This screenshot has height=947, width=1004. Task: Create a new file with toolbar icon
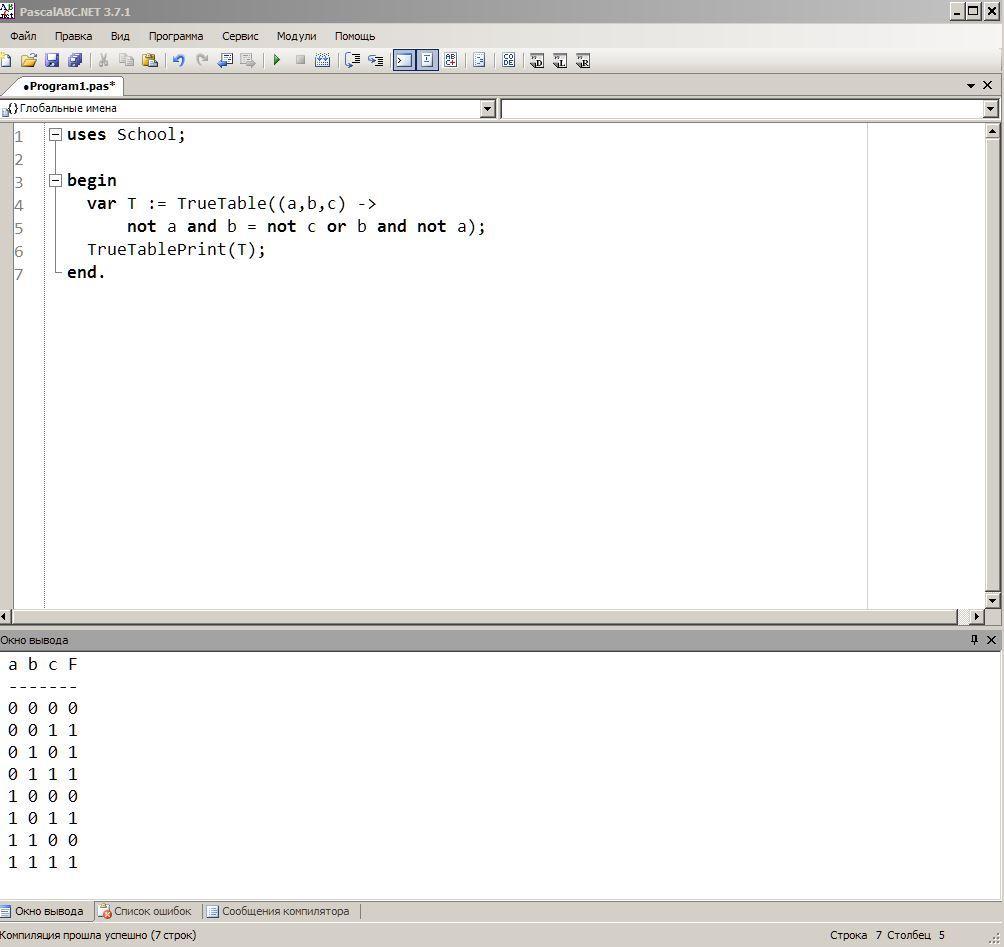click(6, 61)
